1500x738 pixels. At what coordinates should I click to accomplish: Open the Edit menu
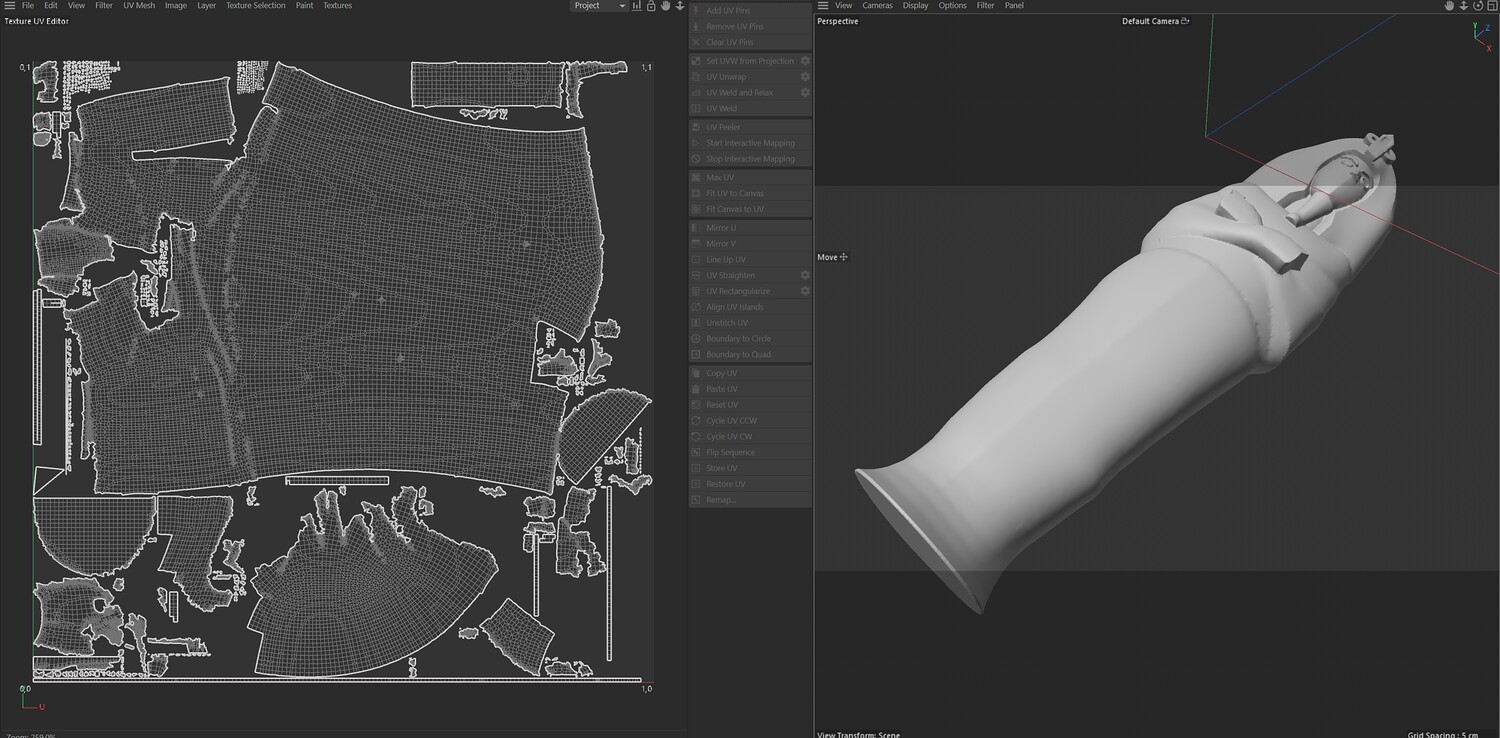click(51, 6)
